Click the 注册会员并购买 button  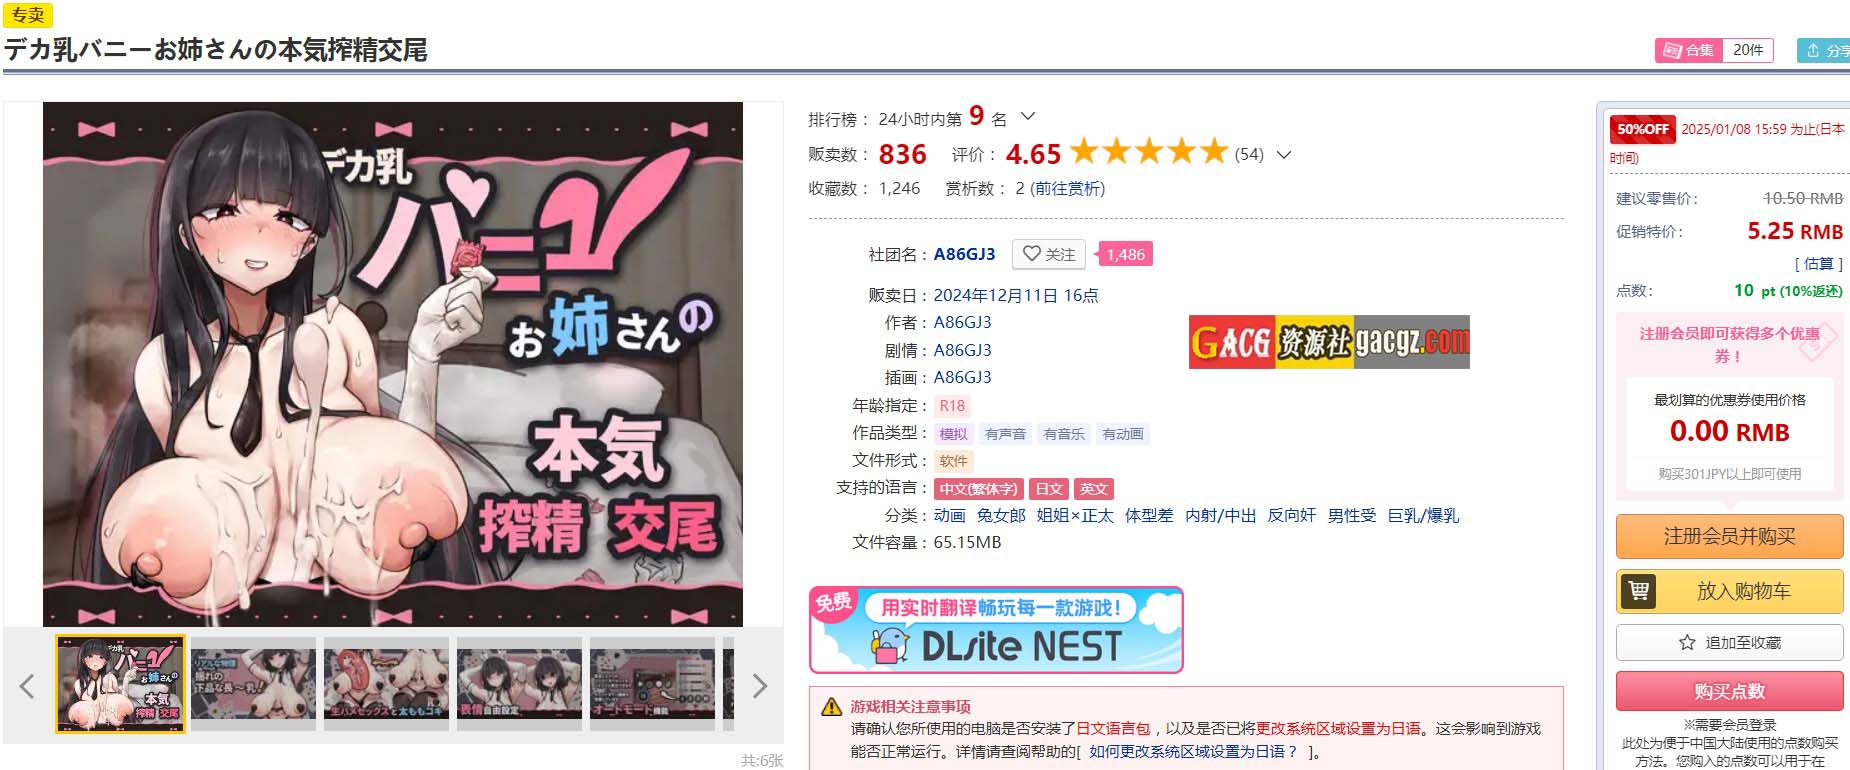pos(1729,536)
